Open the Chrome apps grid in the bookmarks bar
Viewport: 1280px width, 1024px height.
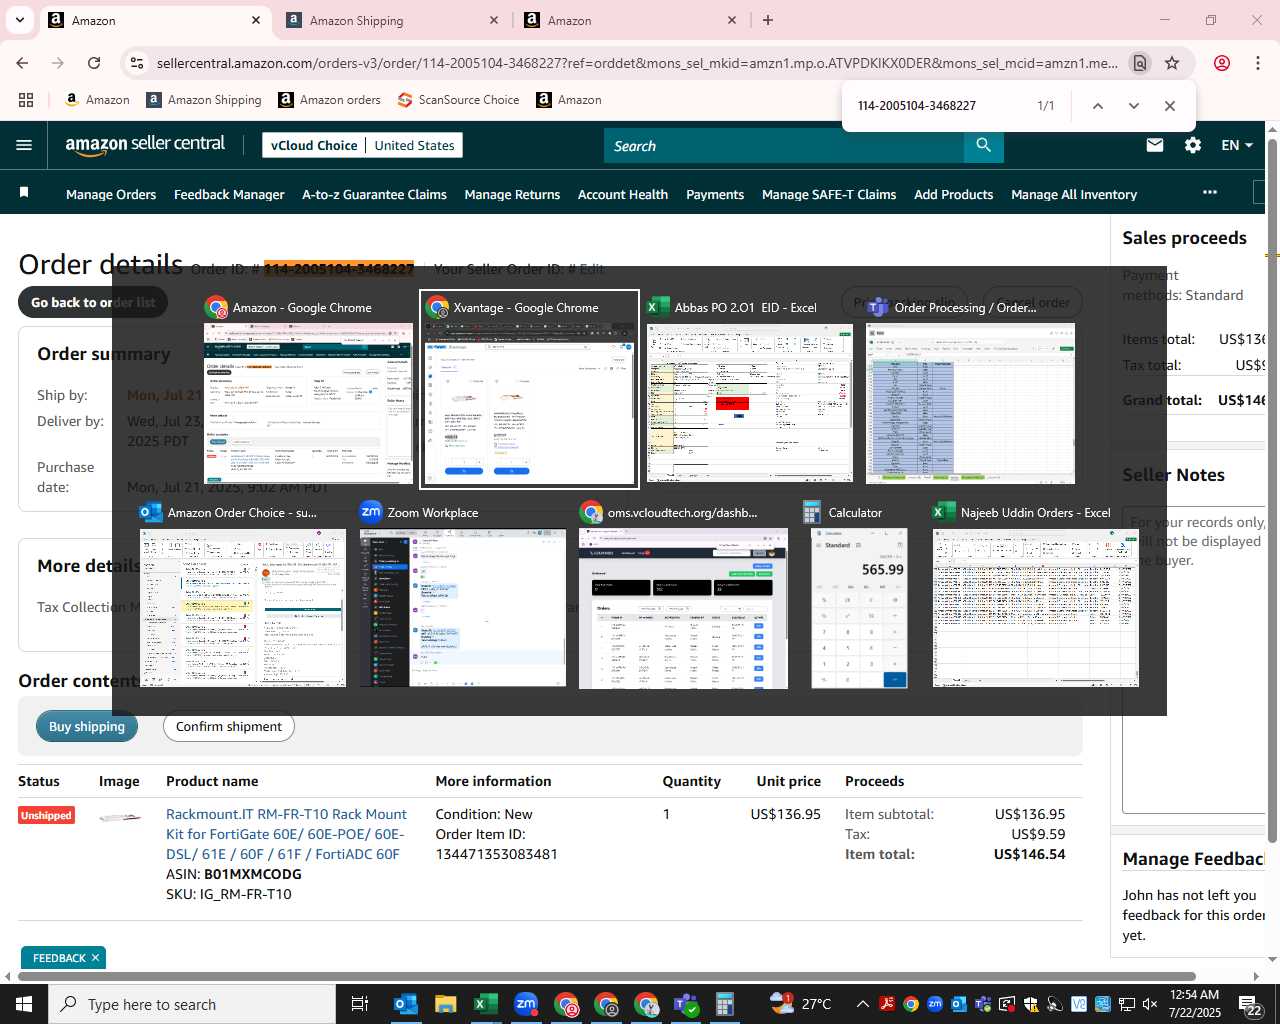26,100
